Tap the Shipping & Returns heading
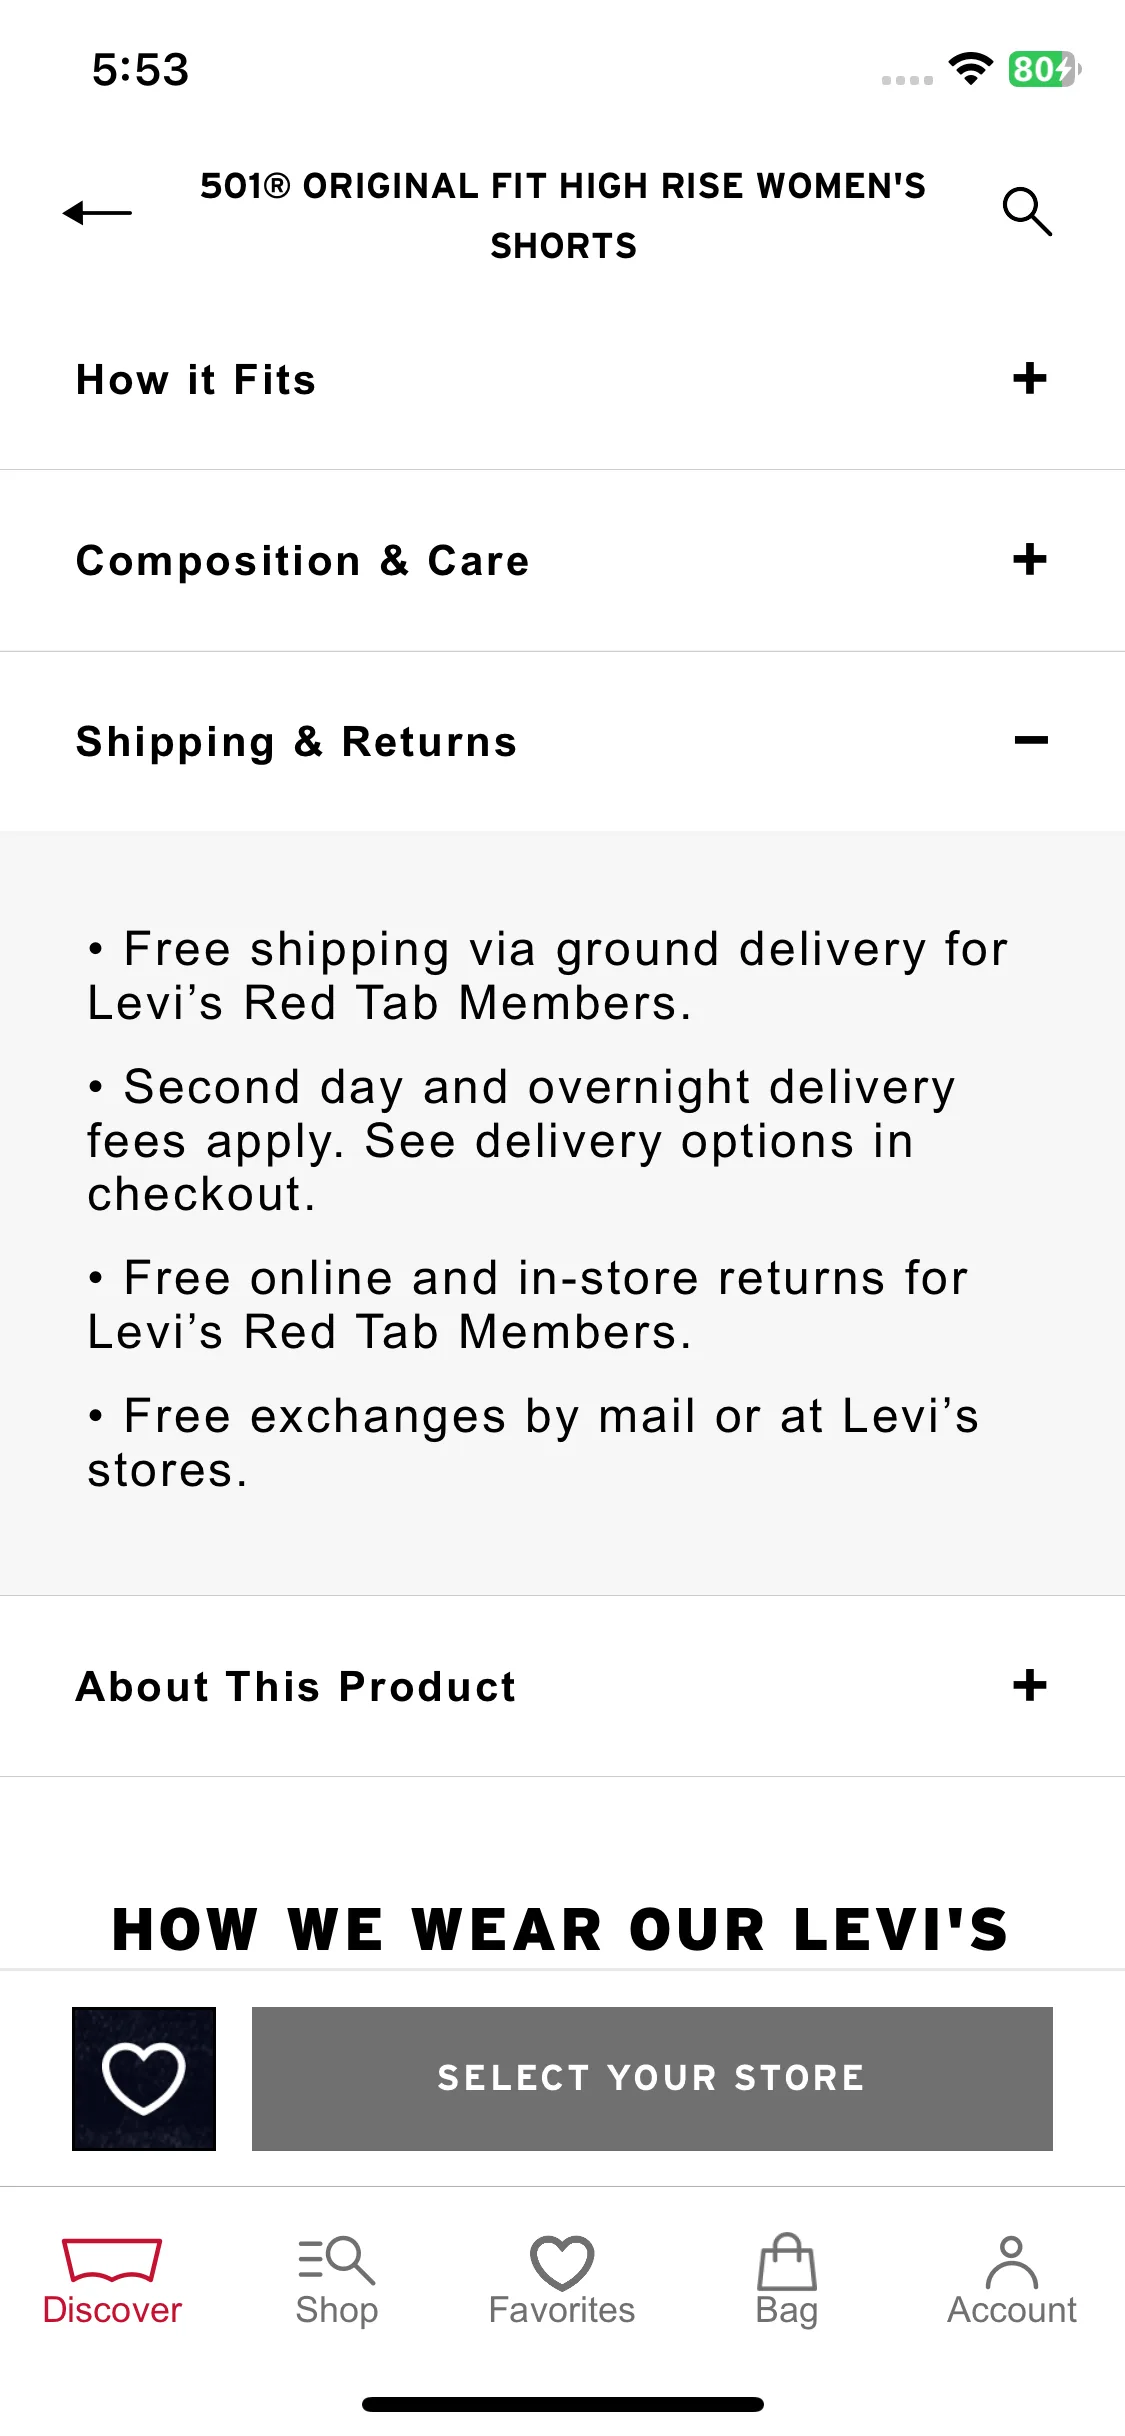Viewport: 1125px width, 2436px height. click(x=297, y=742)
